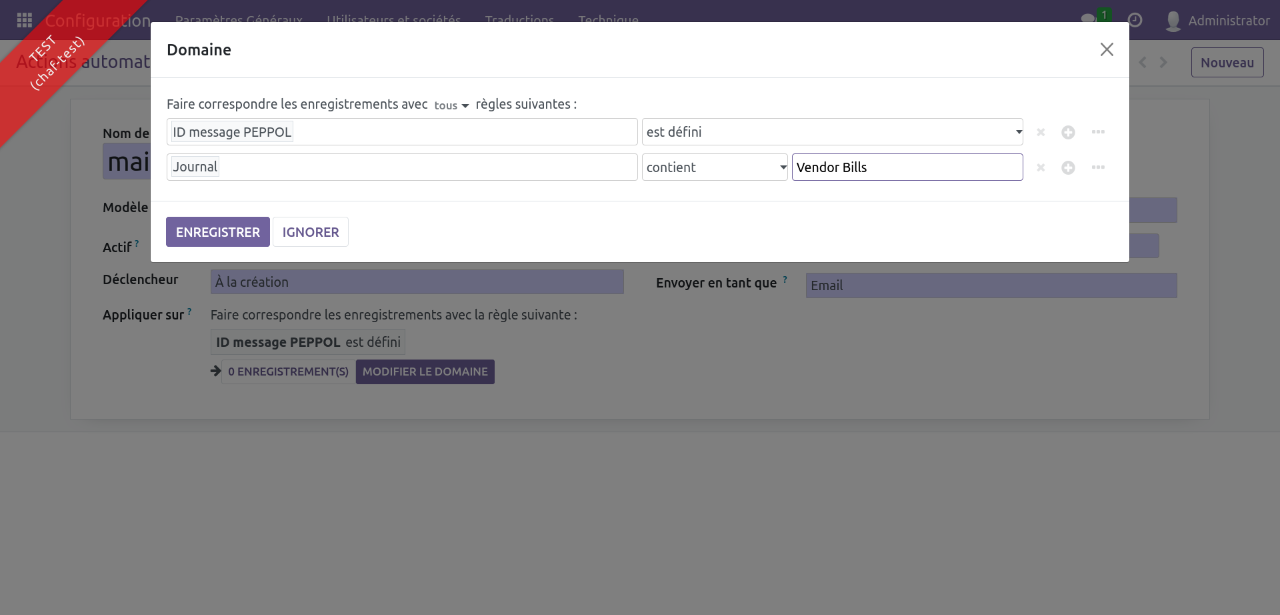Open the Traductions menu
Viewport: 1280px width, 615px height.
tap(519, 20)
